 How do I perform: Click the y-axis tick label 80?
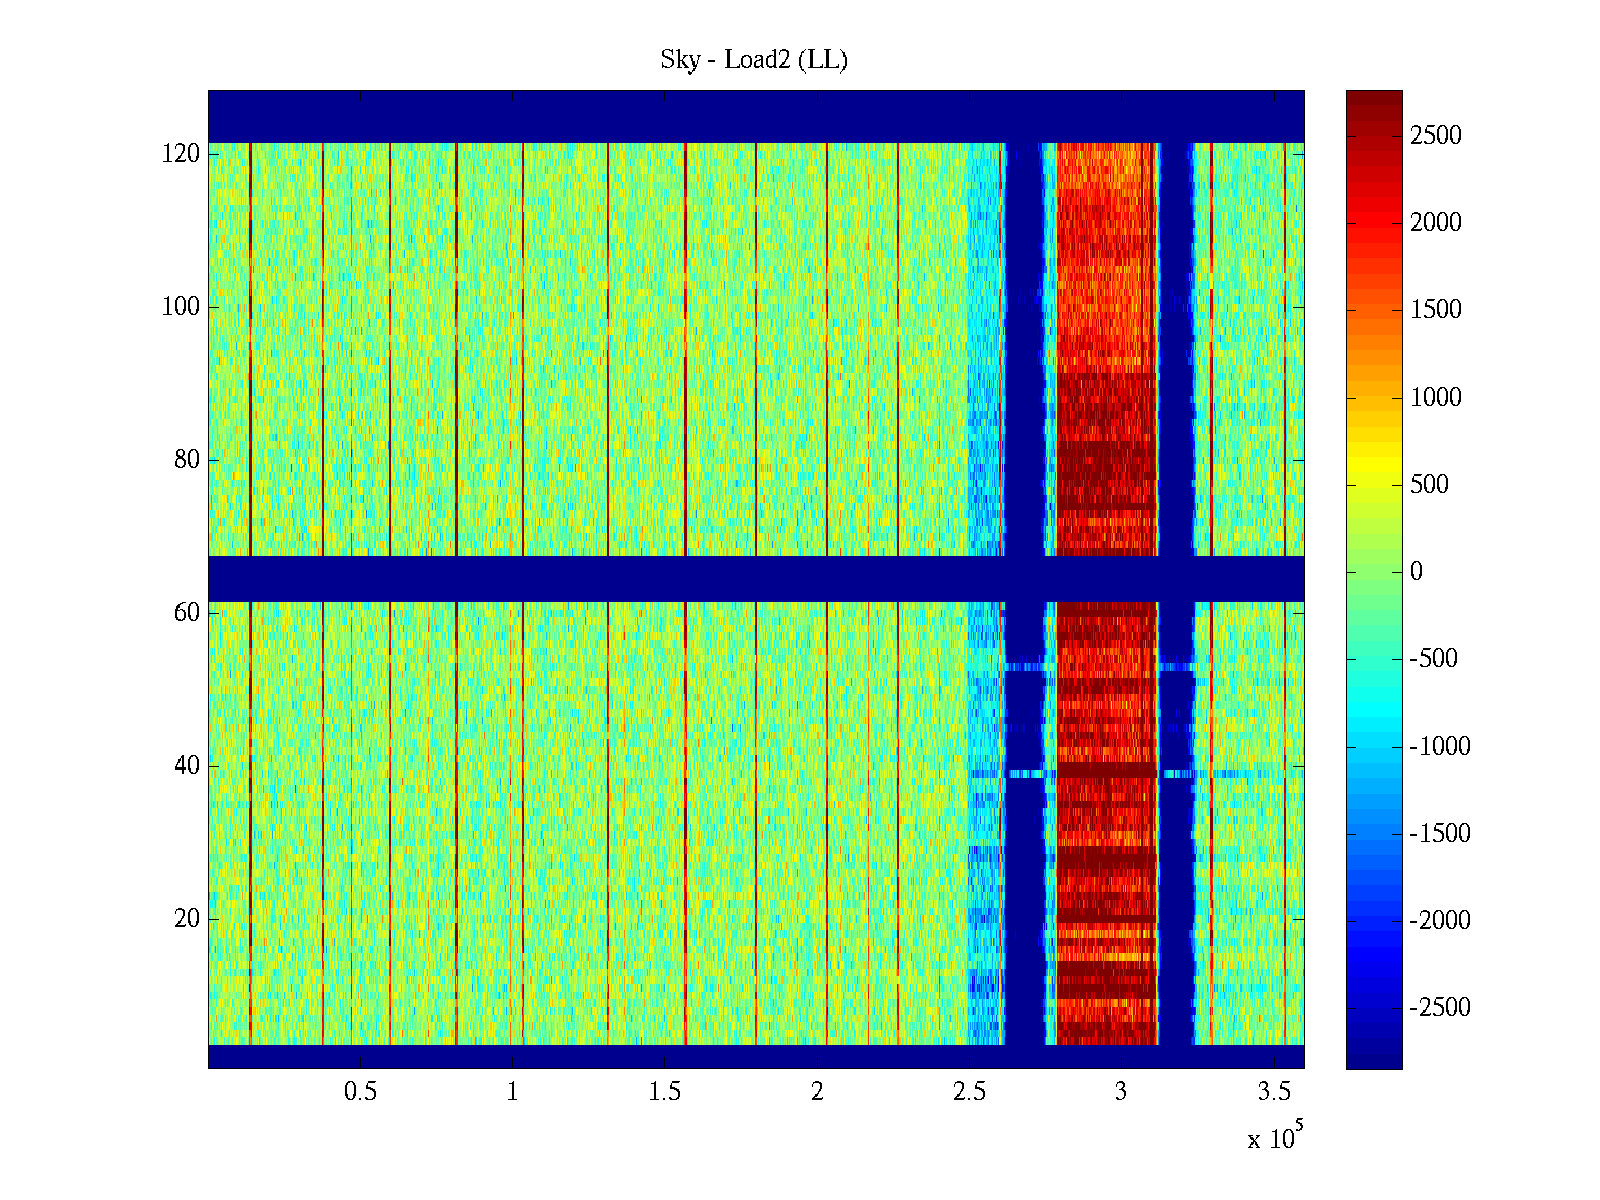[x=187, y=460]
